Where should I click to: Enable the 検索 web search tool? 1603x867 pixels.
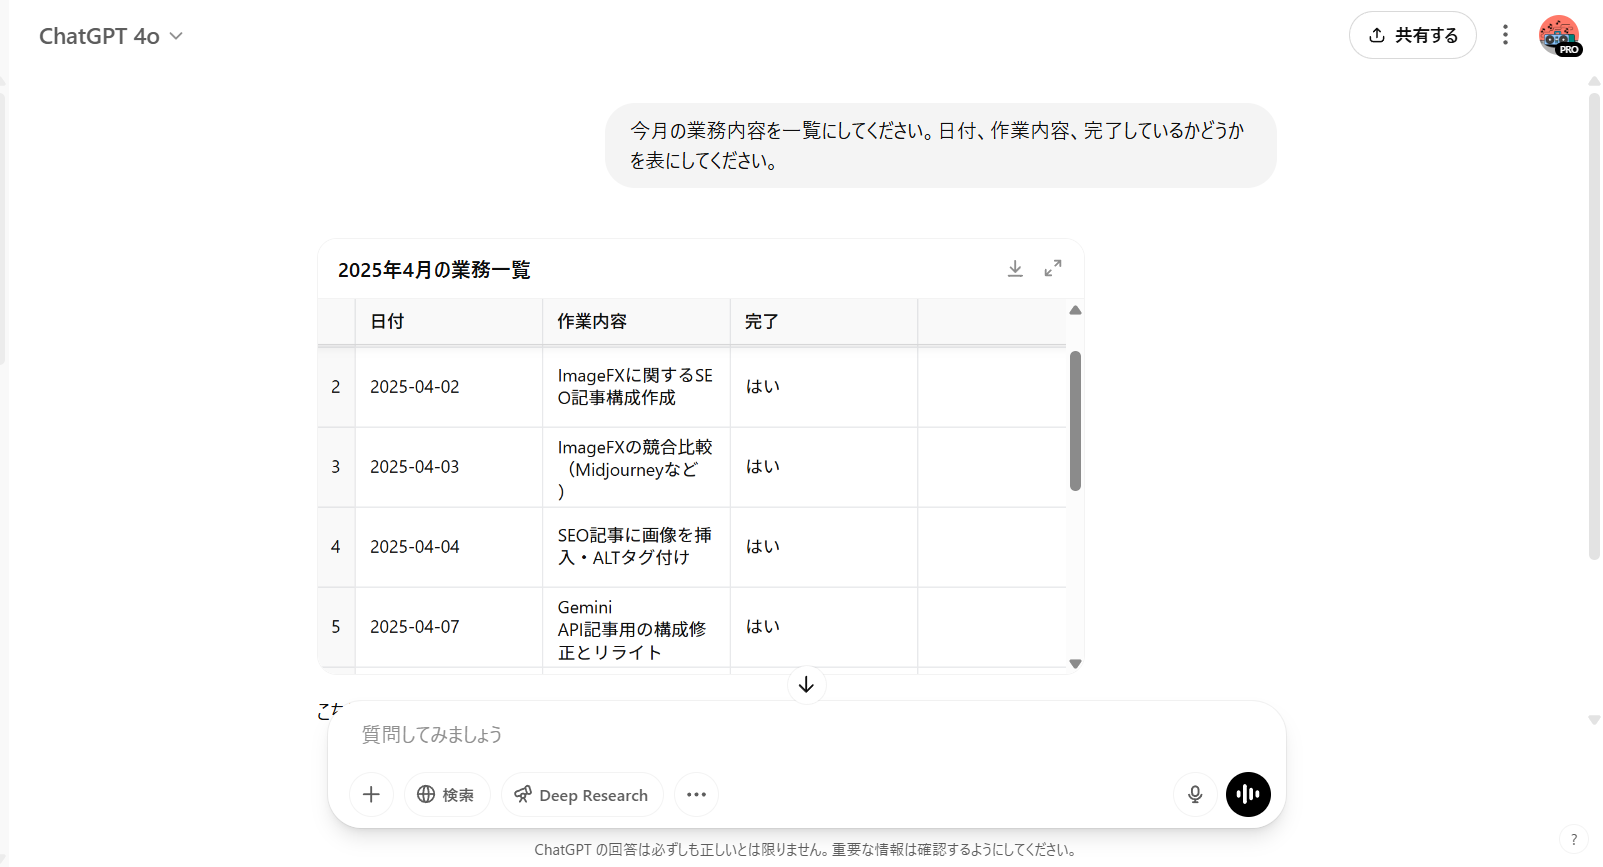446,794
